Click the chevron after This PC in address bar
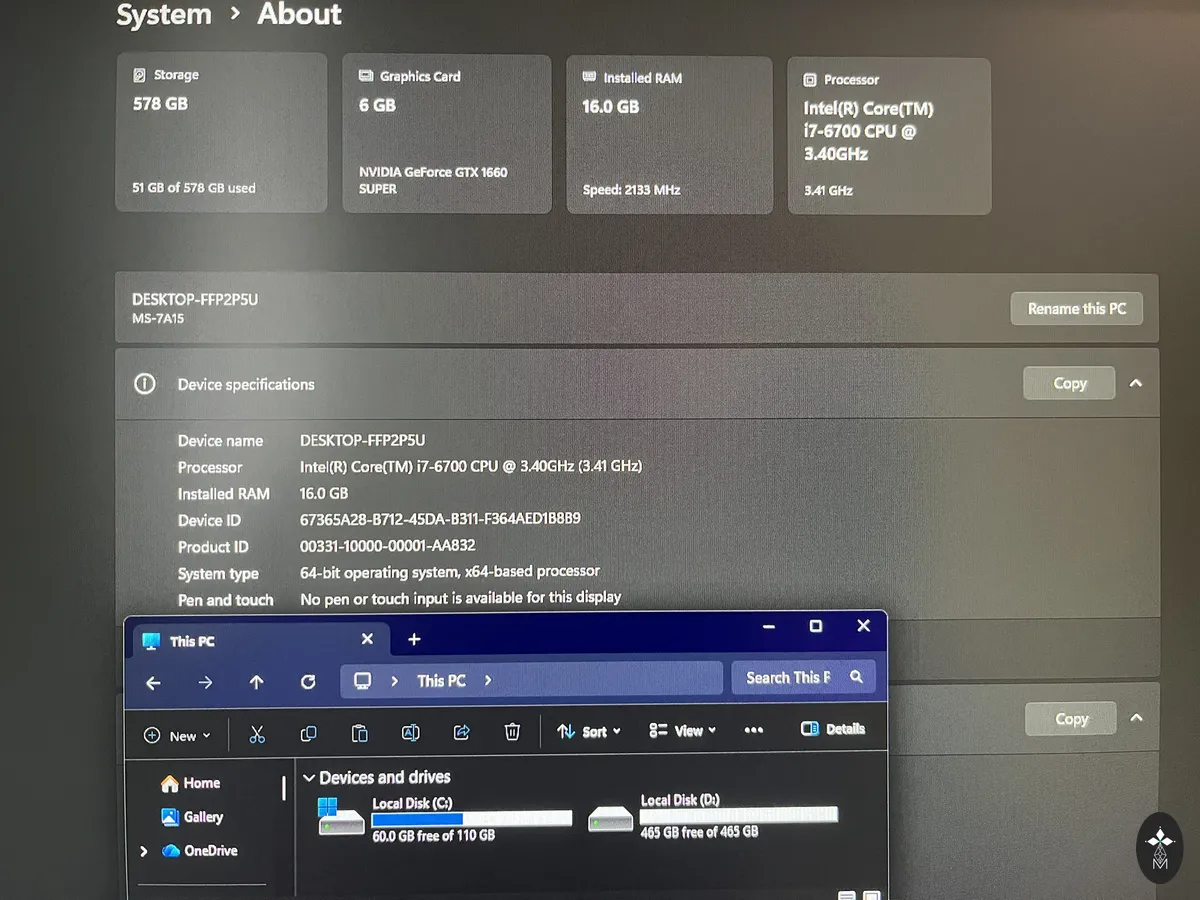 (x=488, y=680)
